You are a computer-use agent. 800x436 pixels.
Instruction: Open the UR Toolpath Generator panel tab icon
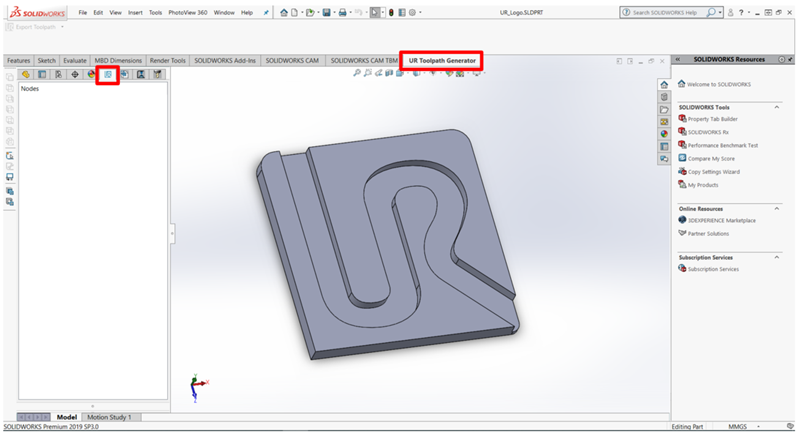(x=108, y=74)
